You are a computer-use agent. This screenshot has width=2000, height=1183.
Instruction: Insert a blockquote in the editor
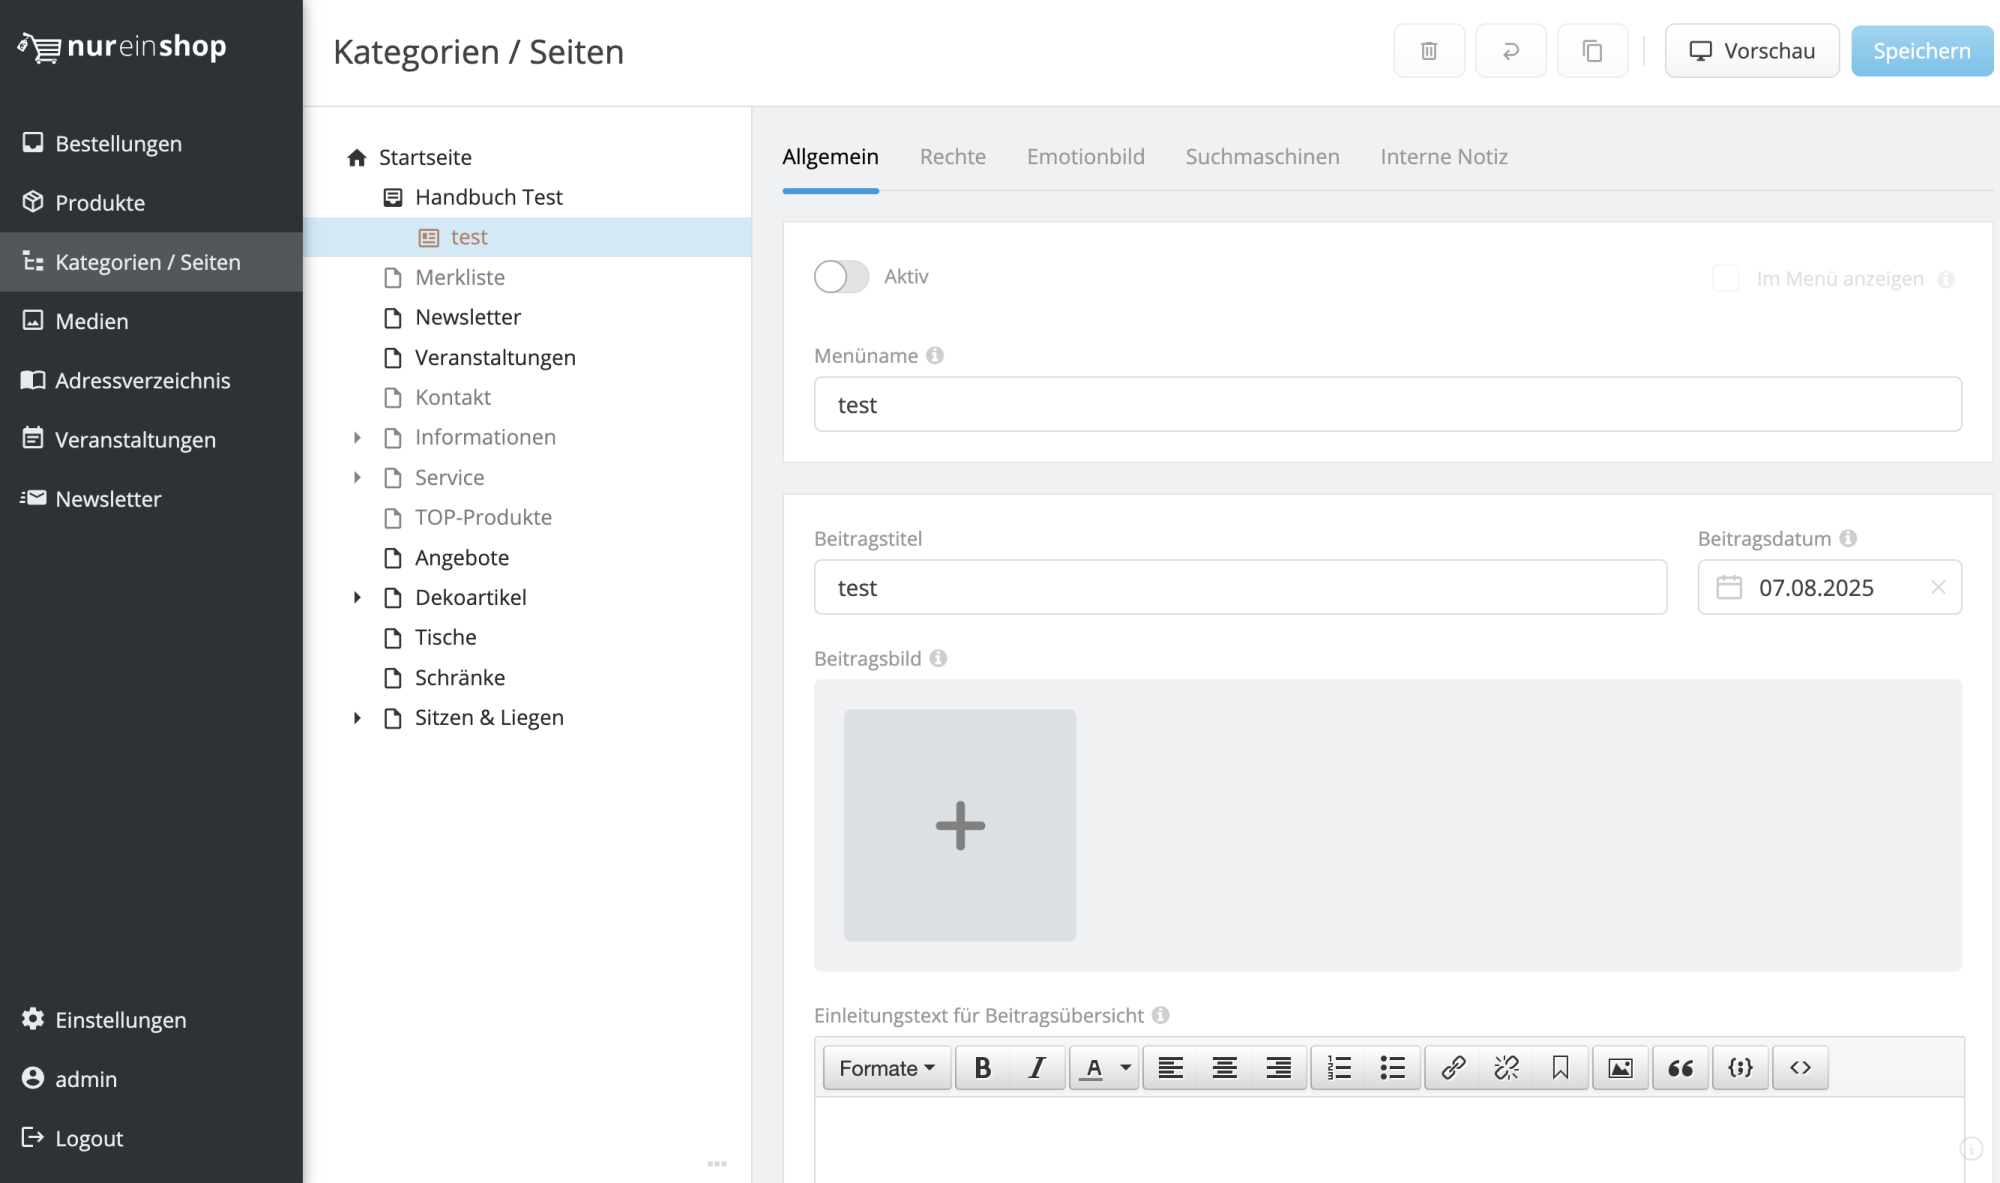point(1680,1068)
